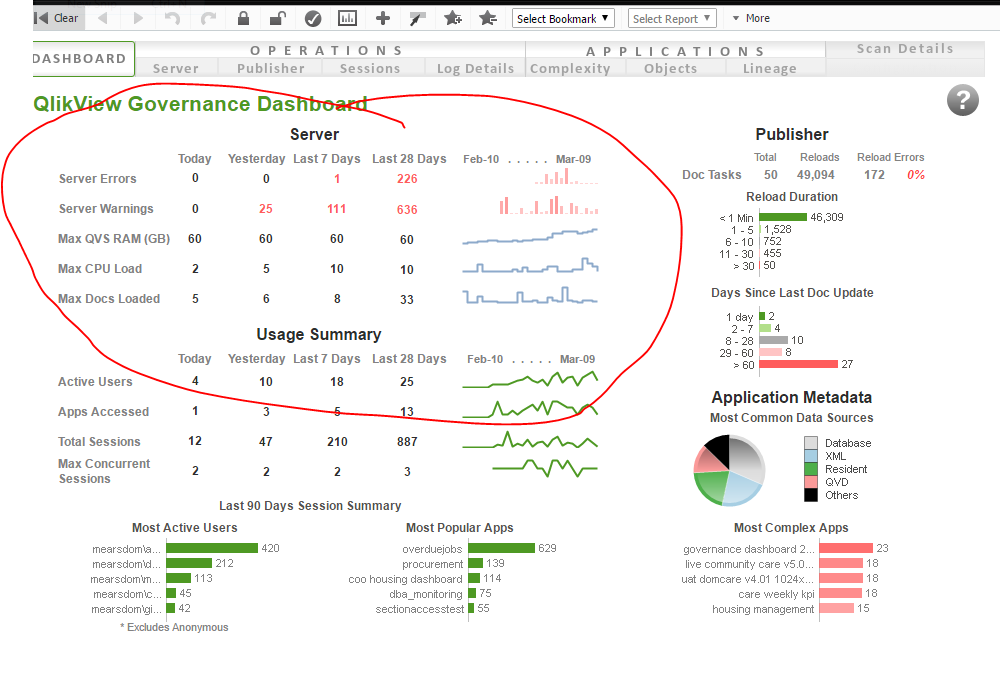Open the Scan Details tab
The image size is (1000, 676).
pyautogui.click(x=905, y=49)
